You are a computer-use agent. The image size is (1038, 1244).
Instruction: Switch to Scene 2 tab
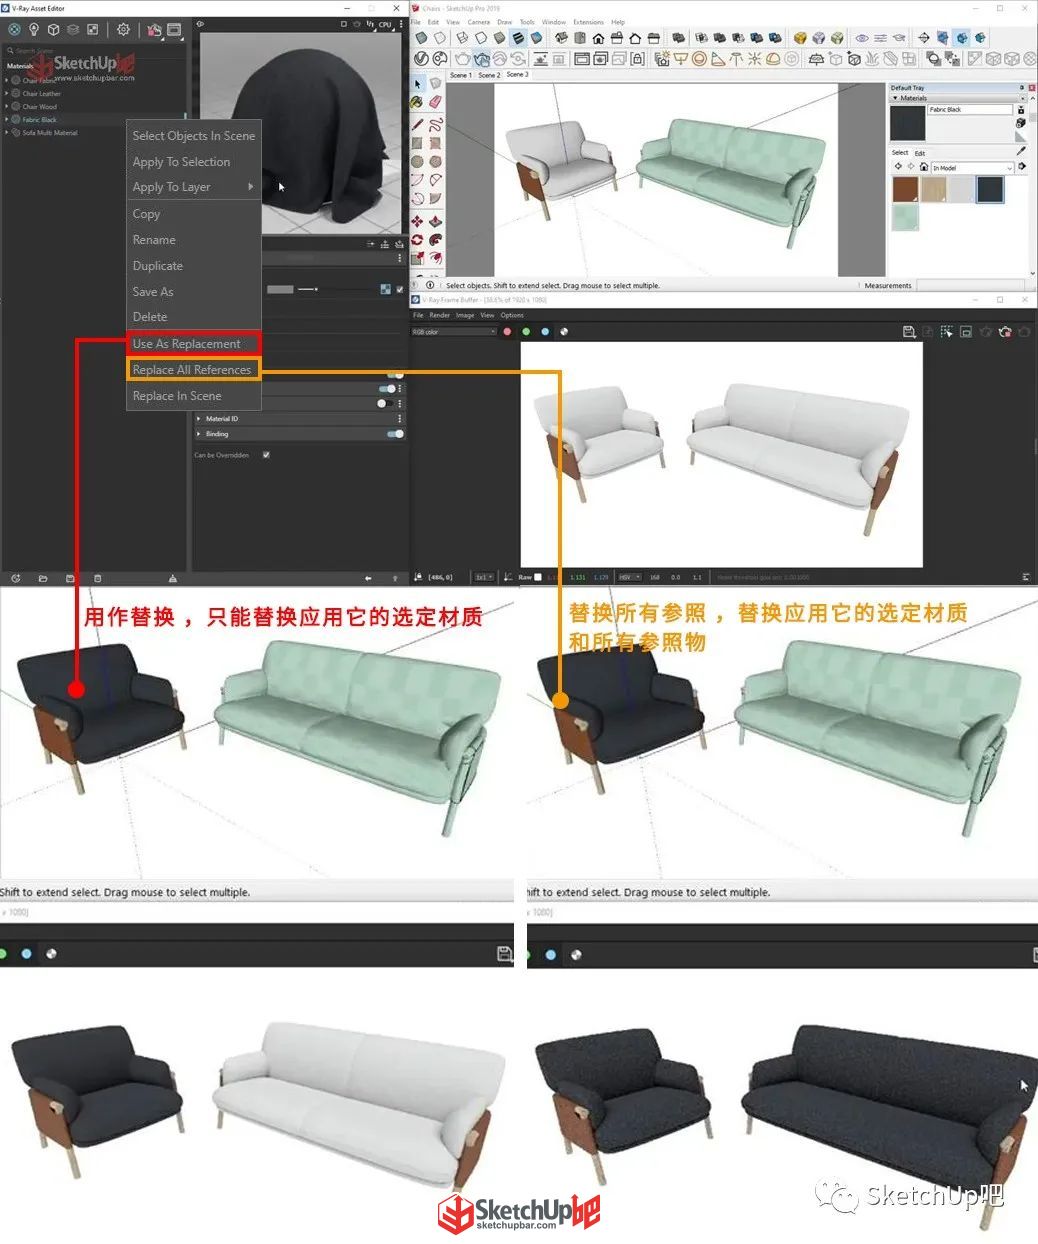click(x=489, y=75)
